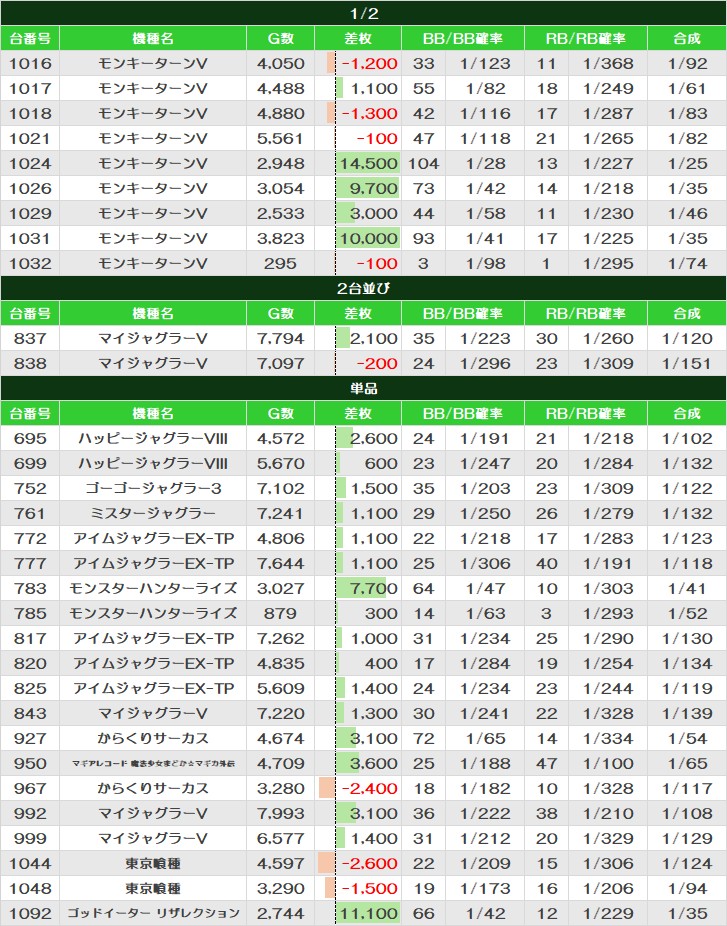The image size is (727, 926).
Task: Click machine number 837
Action: 30,338
